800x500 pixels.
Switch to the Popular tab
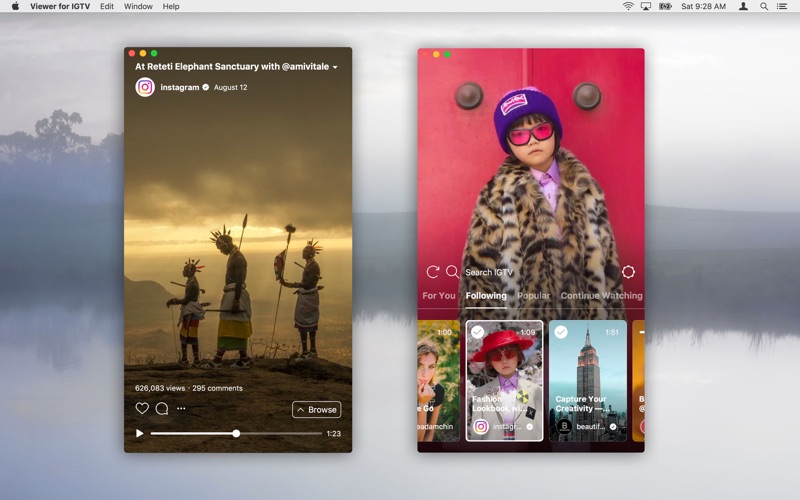(534, 295)
